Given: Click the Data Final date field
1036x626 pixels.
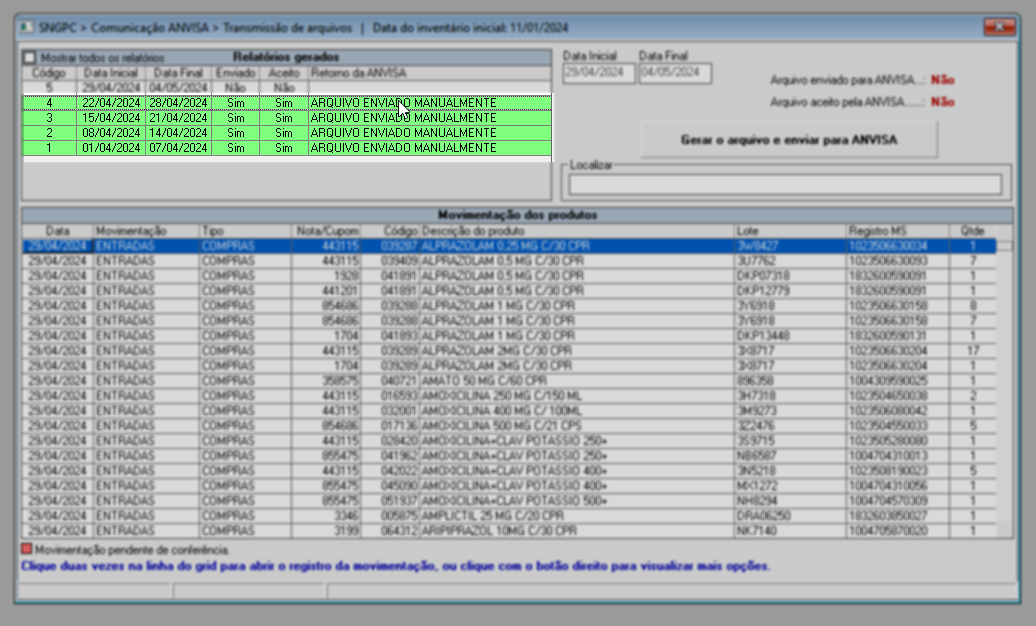Looking at the screenshot, I should pyautogui.click(x=675, y=73).
